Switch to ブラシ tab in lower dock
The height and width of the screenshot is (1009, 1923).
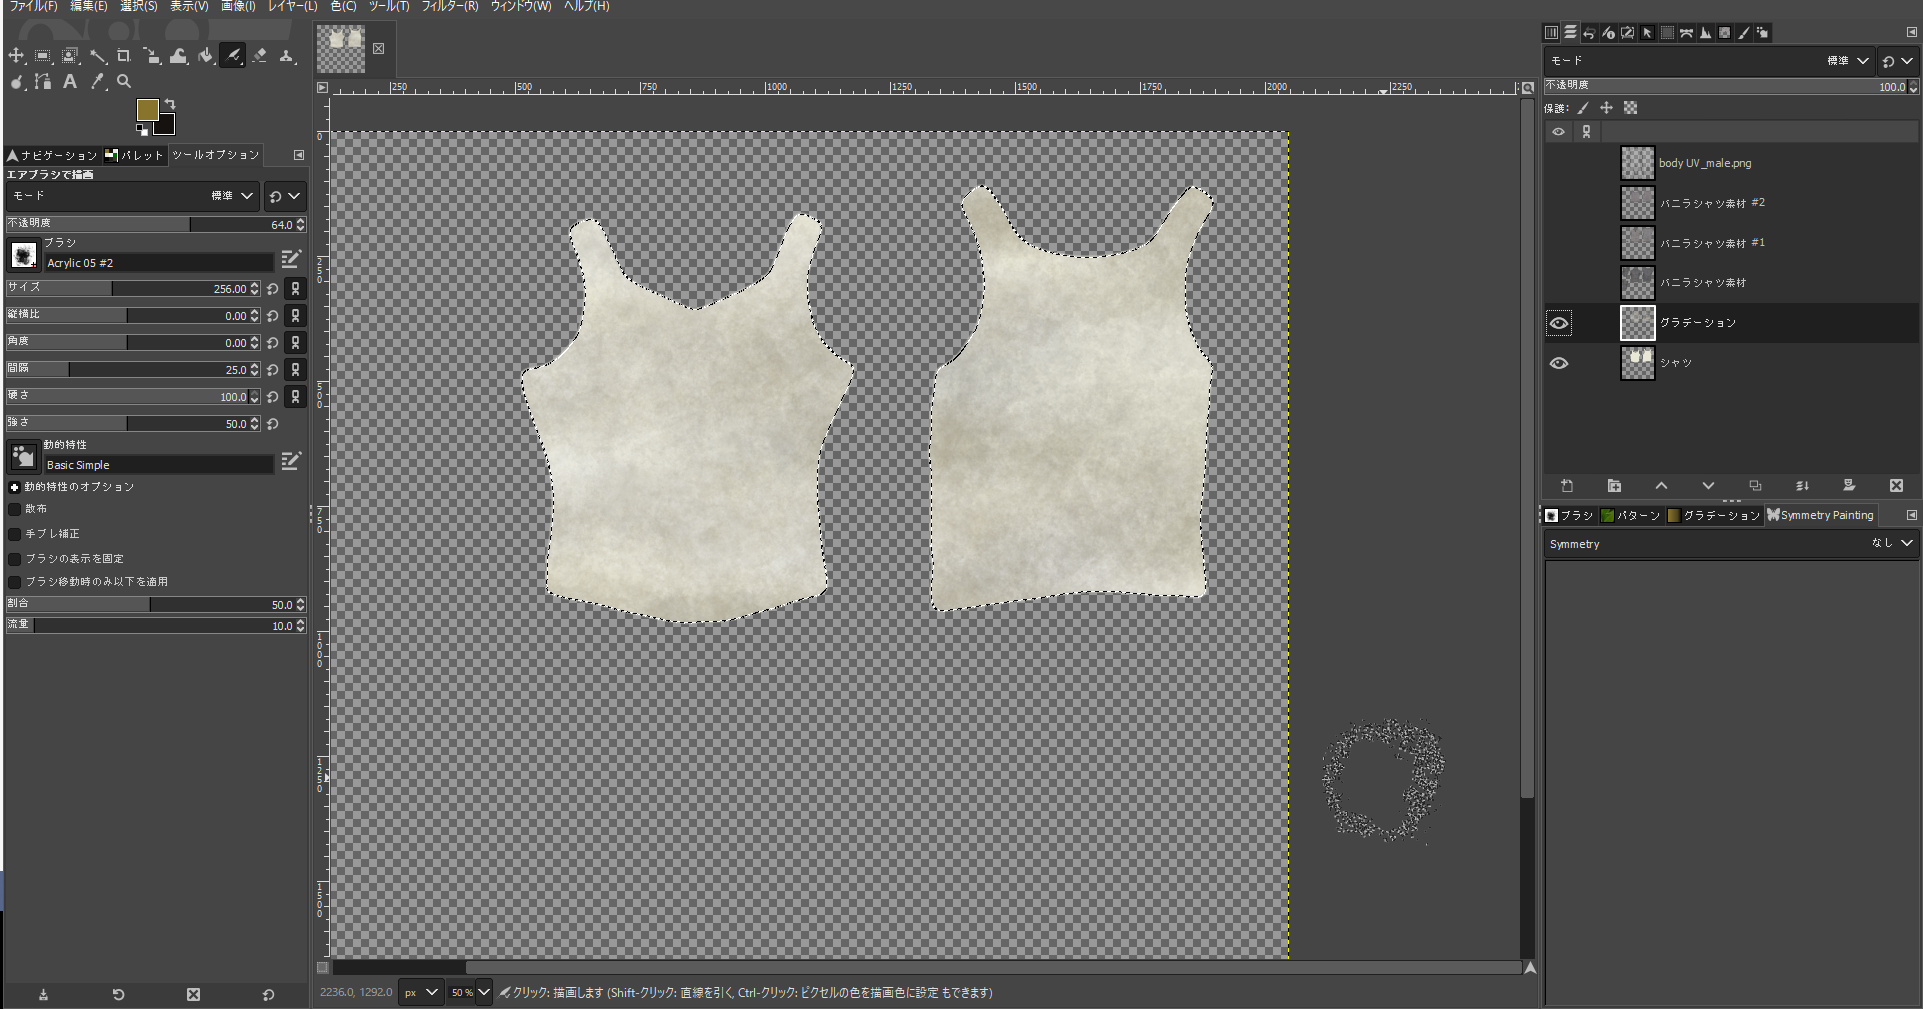pos(1569,515)
